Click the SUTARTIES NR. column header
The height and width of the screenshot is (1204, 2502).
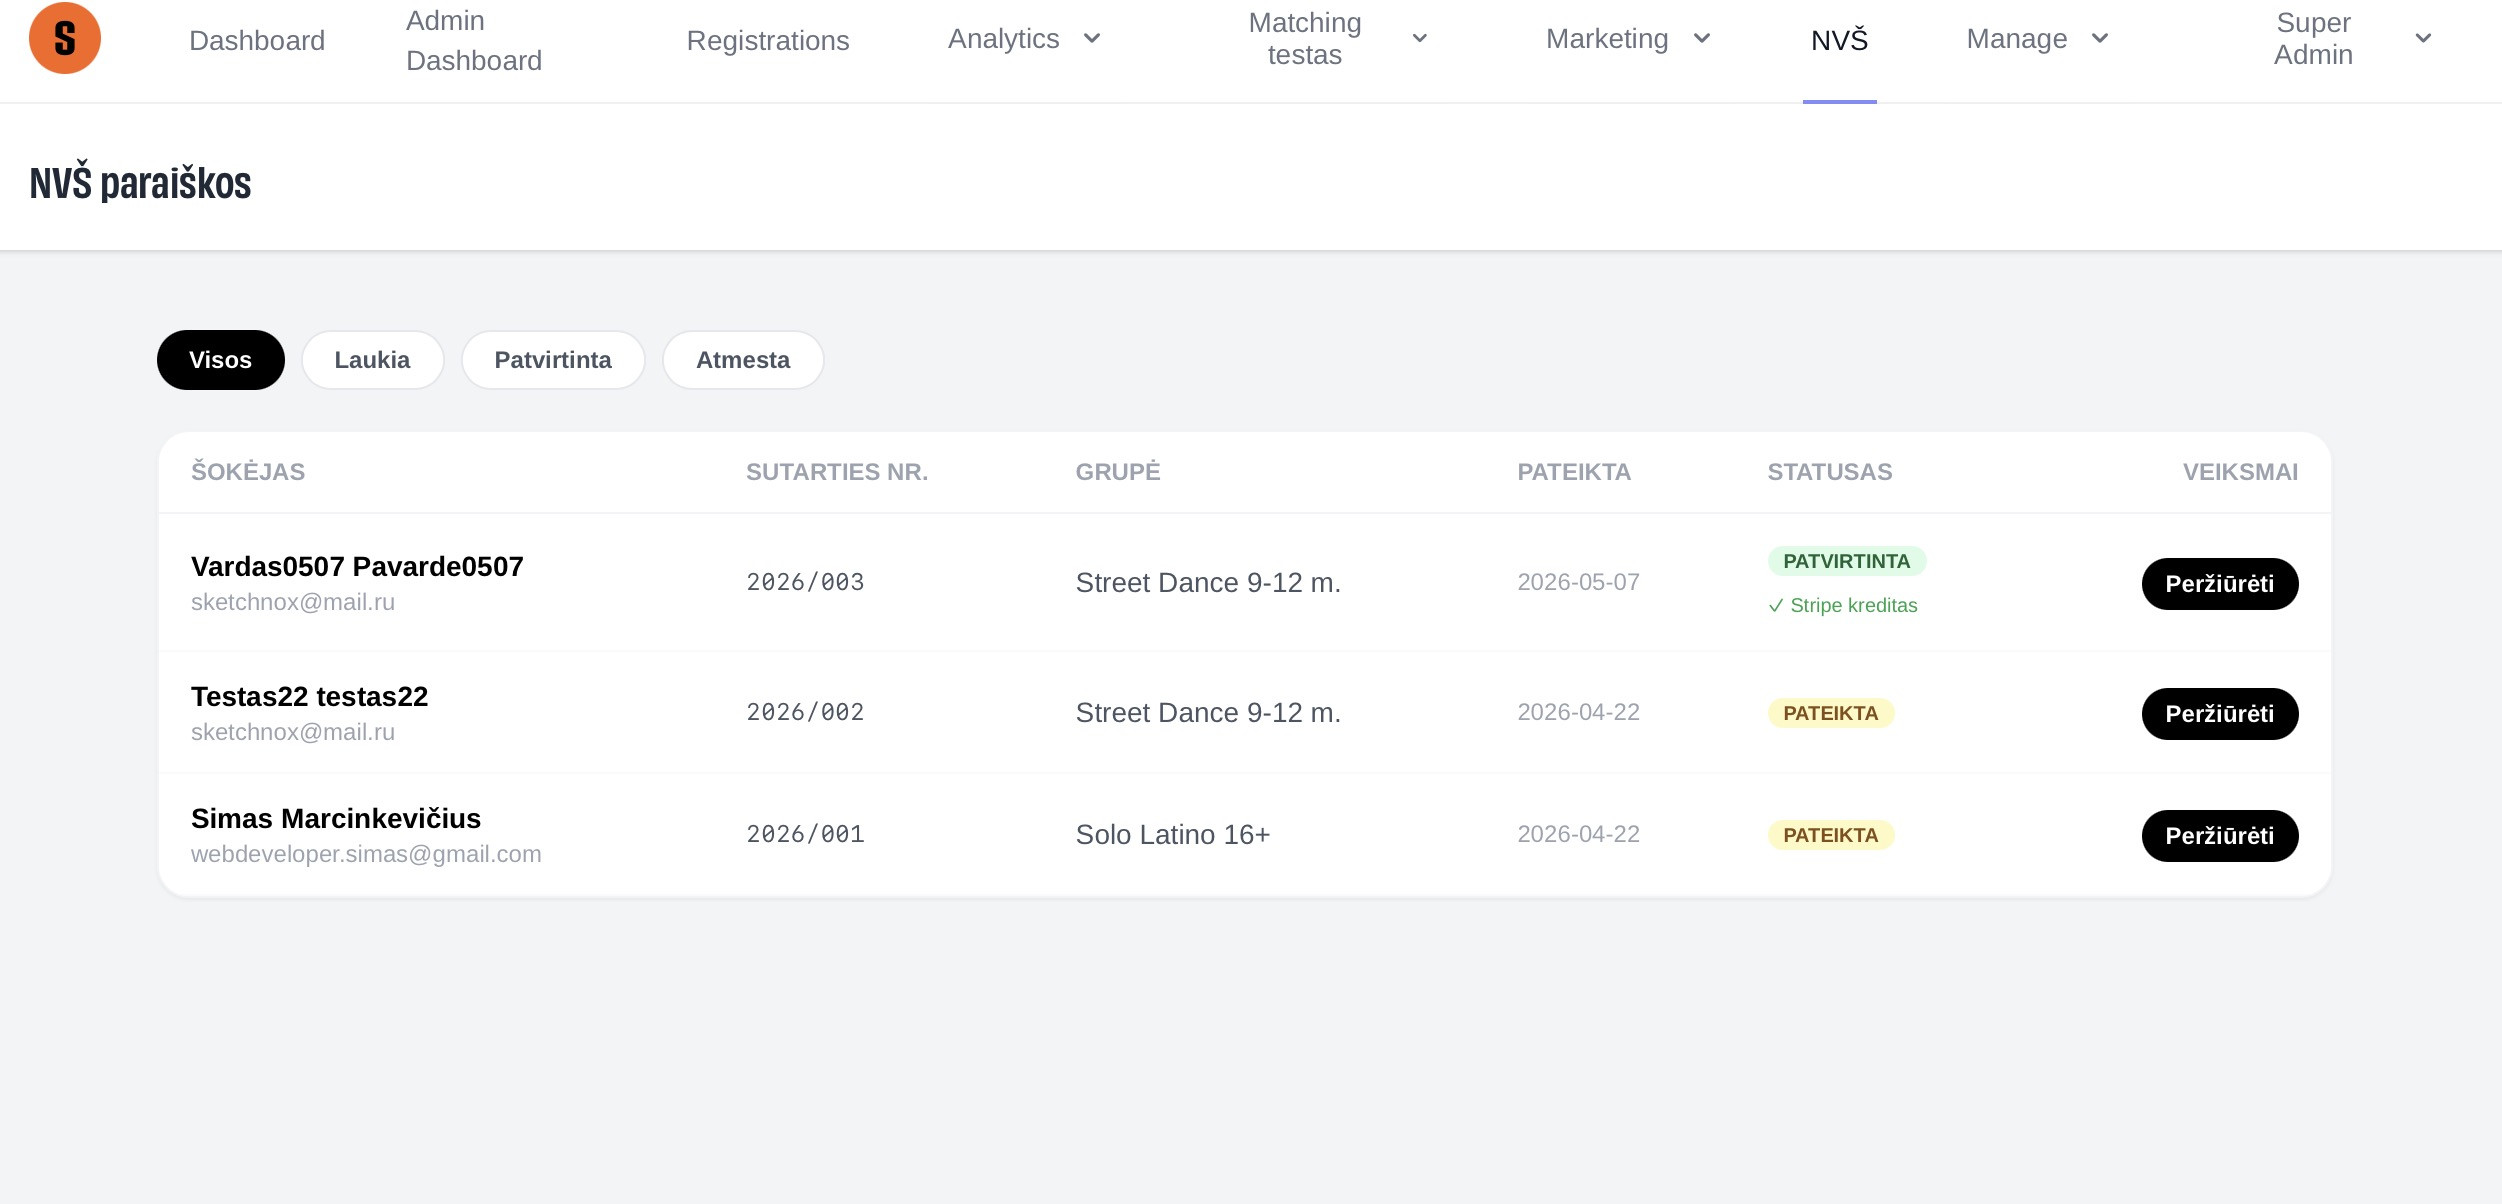point(837,472)
